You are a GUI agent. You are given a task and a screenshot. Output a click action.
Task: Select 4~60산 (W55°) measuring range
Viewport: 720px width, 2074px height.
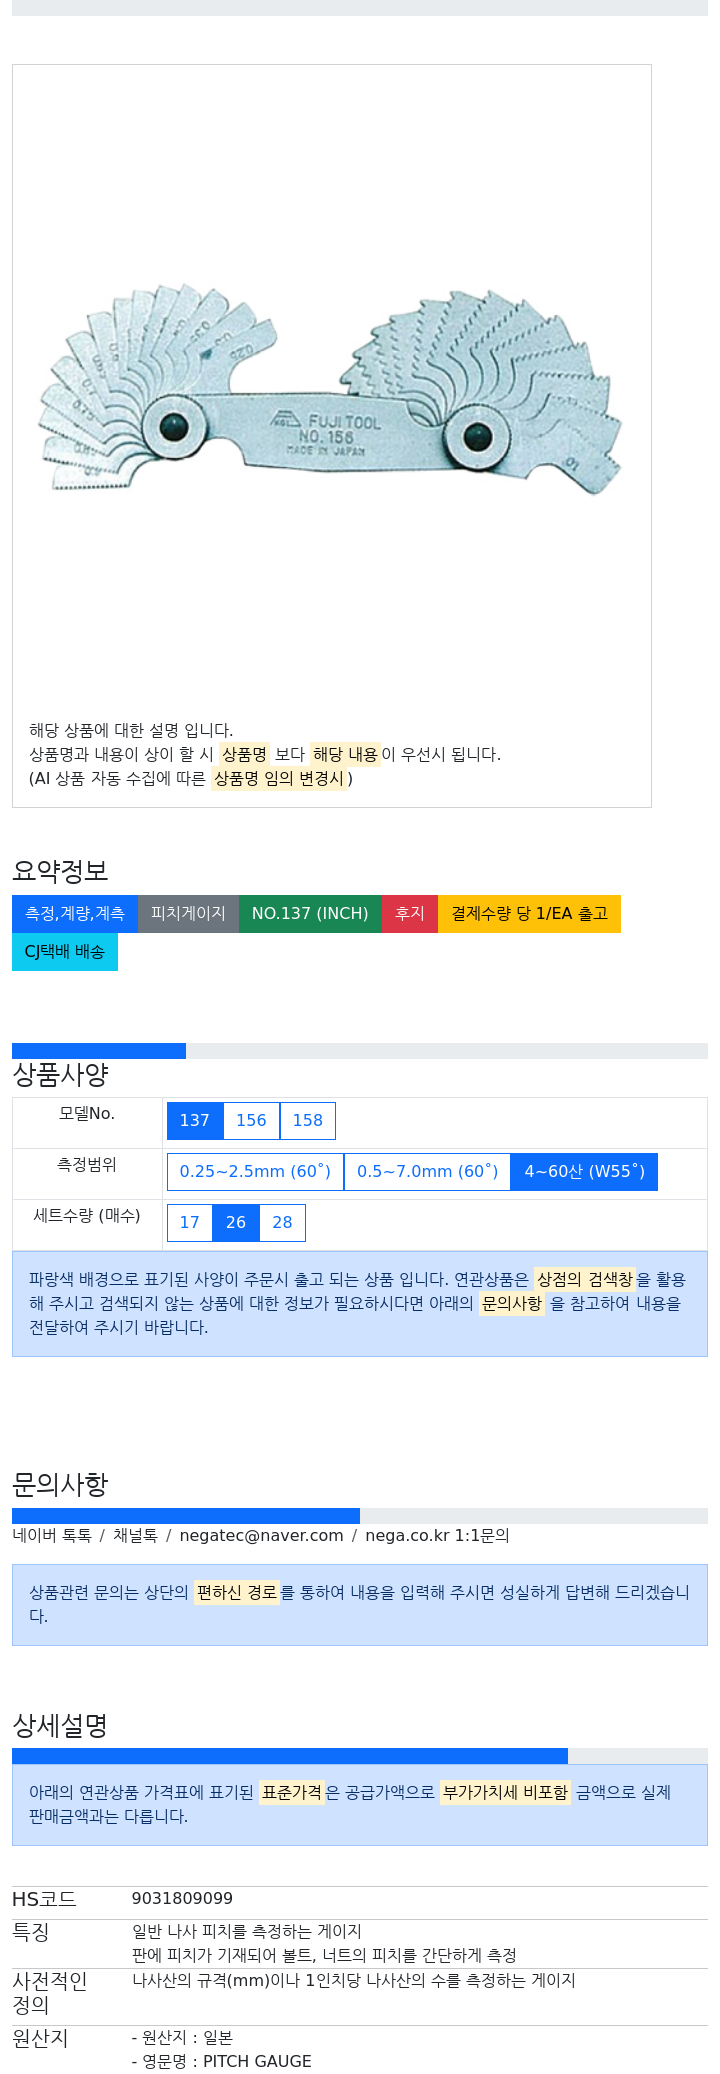585,1172
